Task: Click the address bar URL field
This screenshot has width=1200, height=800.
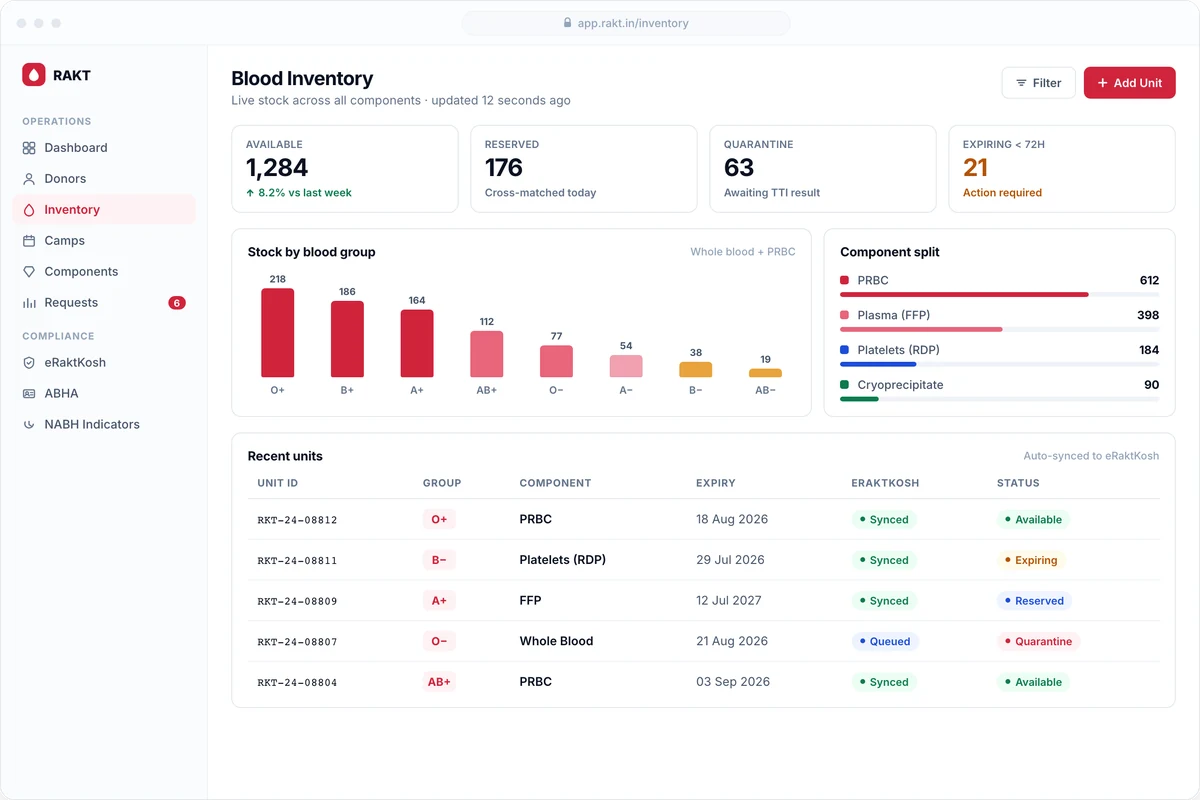Action: 626,23
